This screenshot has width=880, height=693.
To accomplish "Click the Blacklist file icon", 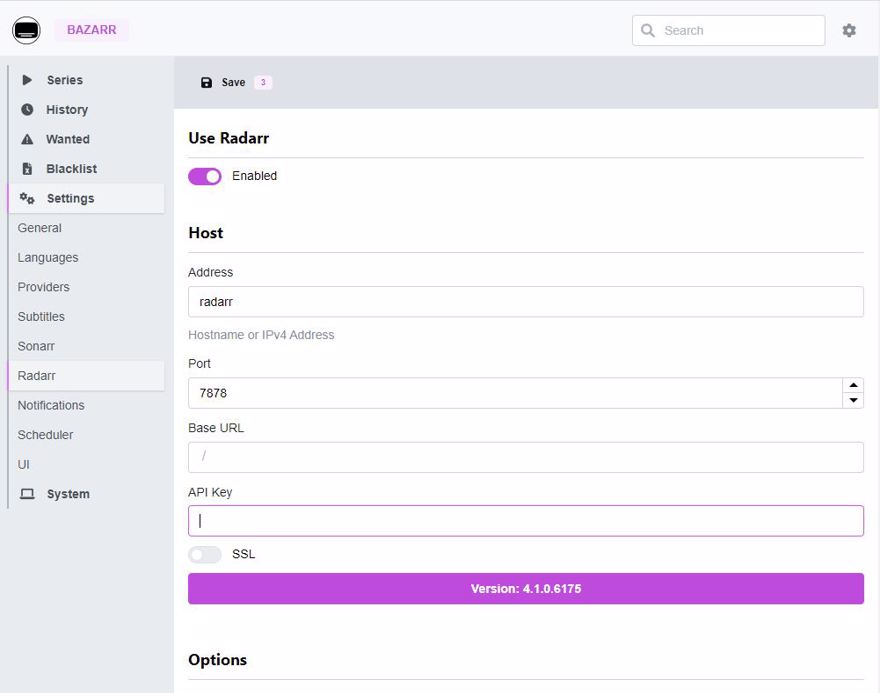I will click(x=27, y=168).
